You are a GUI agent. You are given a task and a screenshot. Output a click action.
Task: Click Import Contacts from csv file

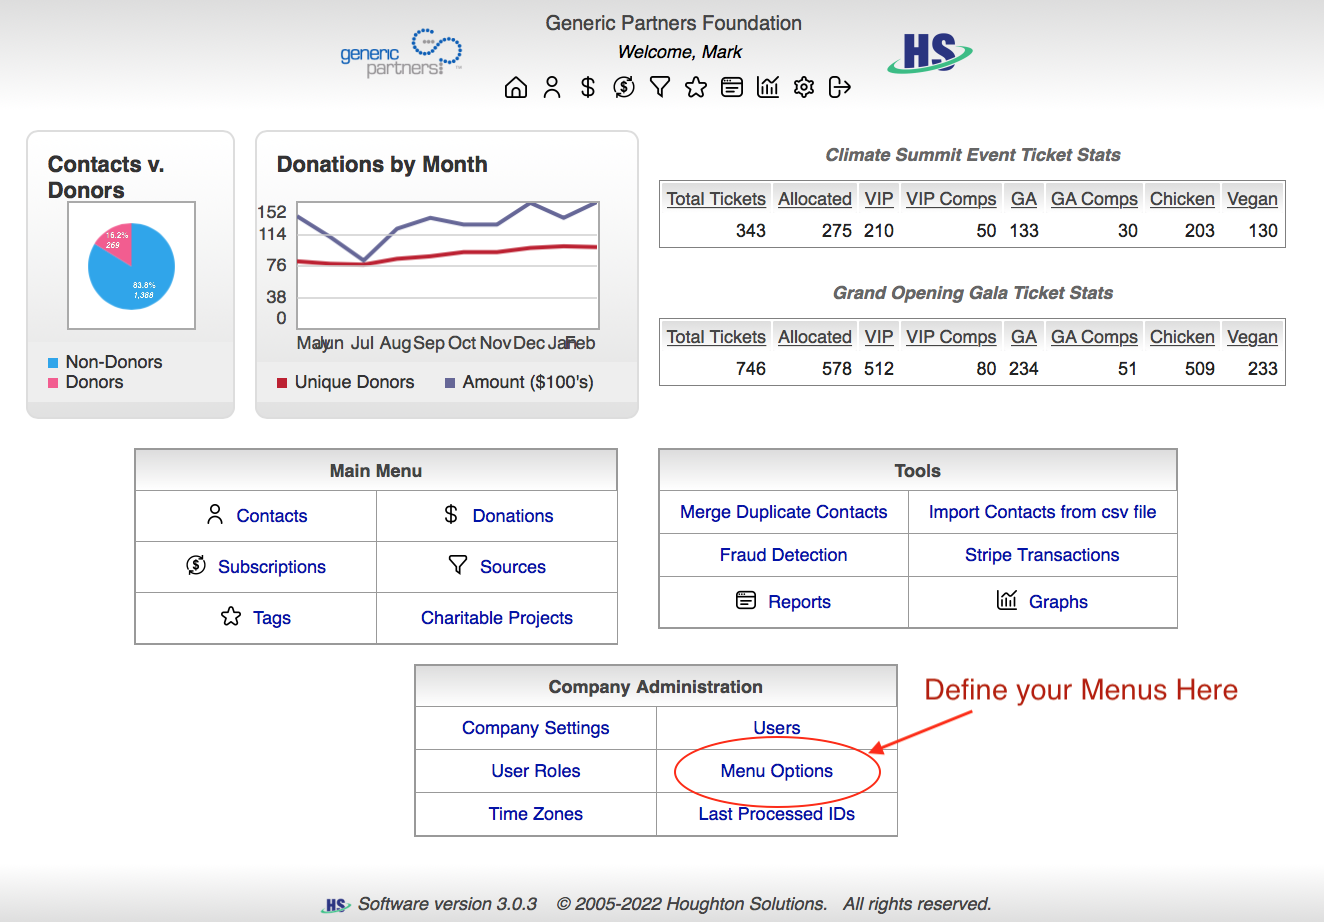pos(1042,512)
